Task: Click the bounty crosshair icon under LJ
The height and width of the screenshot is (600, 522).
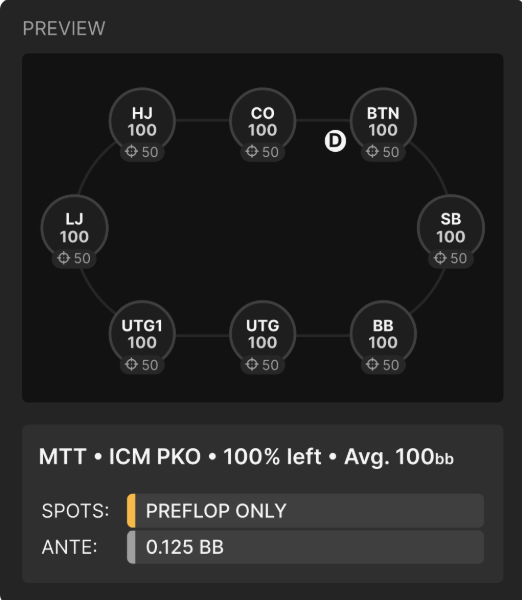Action: click(x=63, y=258)
